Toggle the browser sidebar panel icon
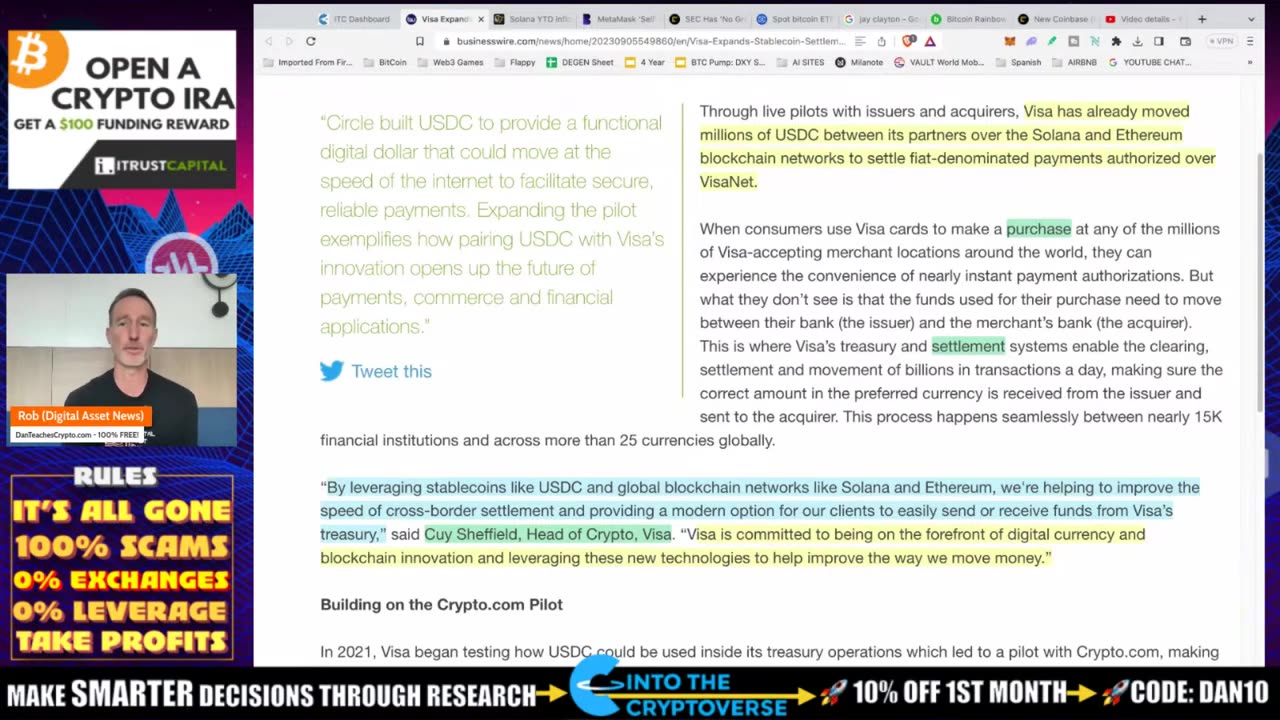 [1159, 41]
